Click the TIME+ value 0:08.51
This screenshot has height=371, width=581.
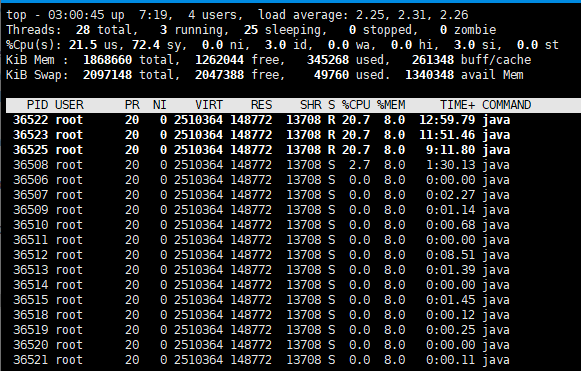(451, 255)
